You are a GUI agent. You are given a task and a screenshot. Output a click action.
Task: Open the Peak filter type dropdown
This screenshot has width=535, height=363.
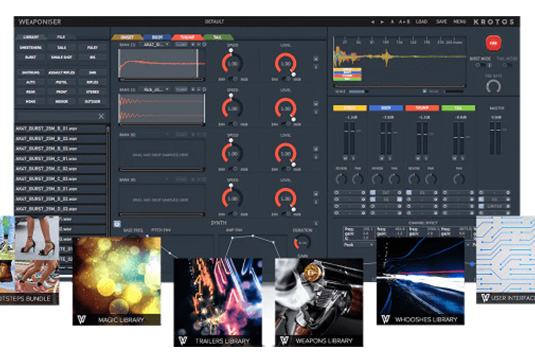358,245
